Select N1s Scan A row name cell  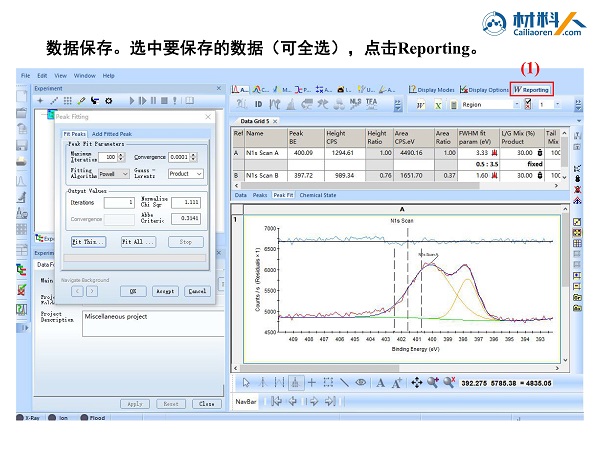[266, 153]
